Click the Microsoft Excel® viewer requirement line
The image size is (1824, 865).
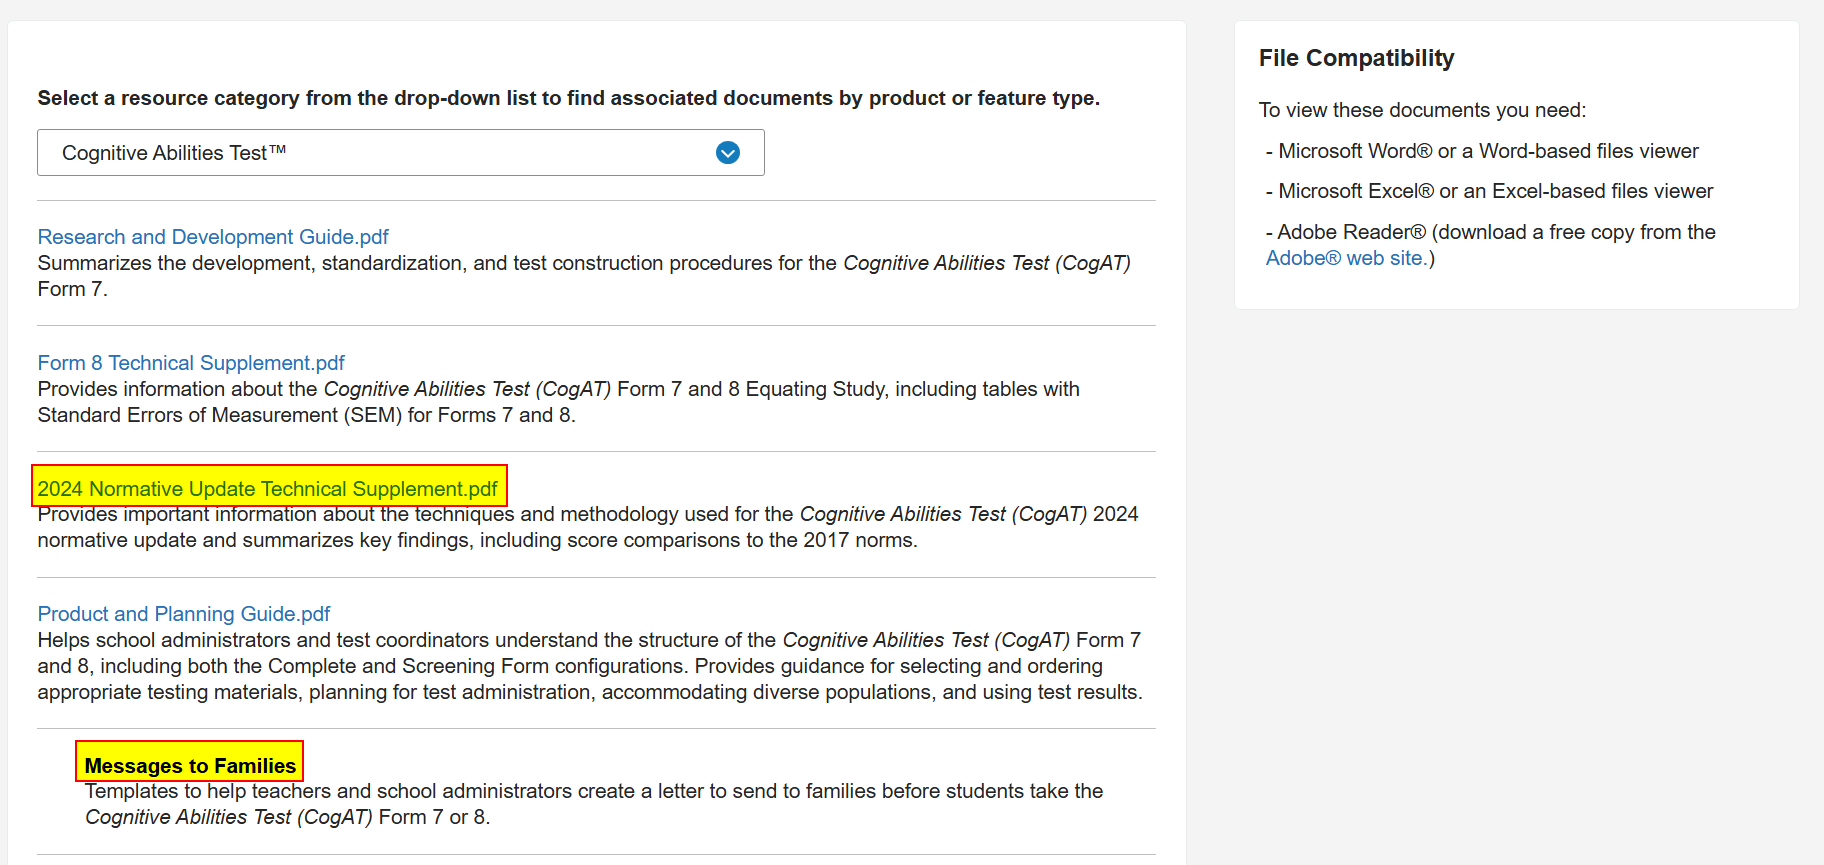coord(1489,191)
